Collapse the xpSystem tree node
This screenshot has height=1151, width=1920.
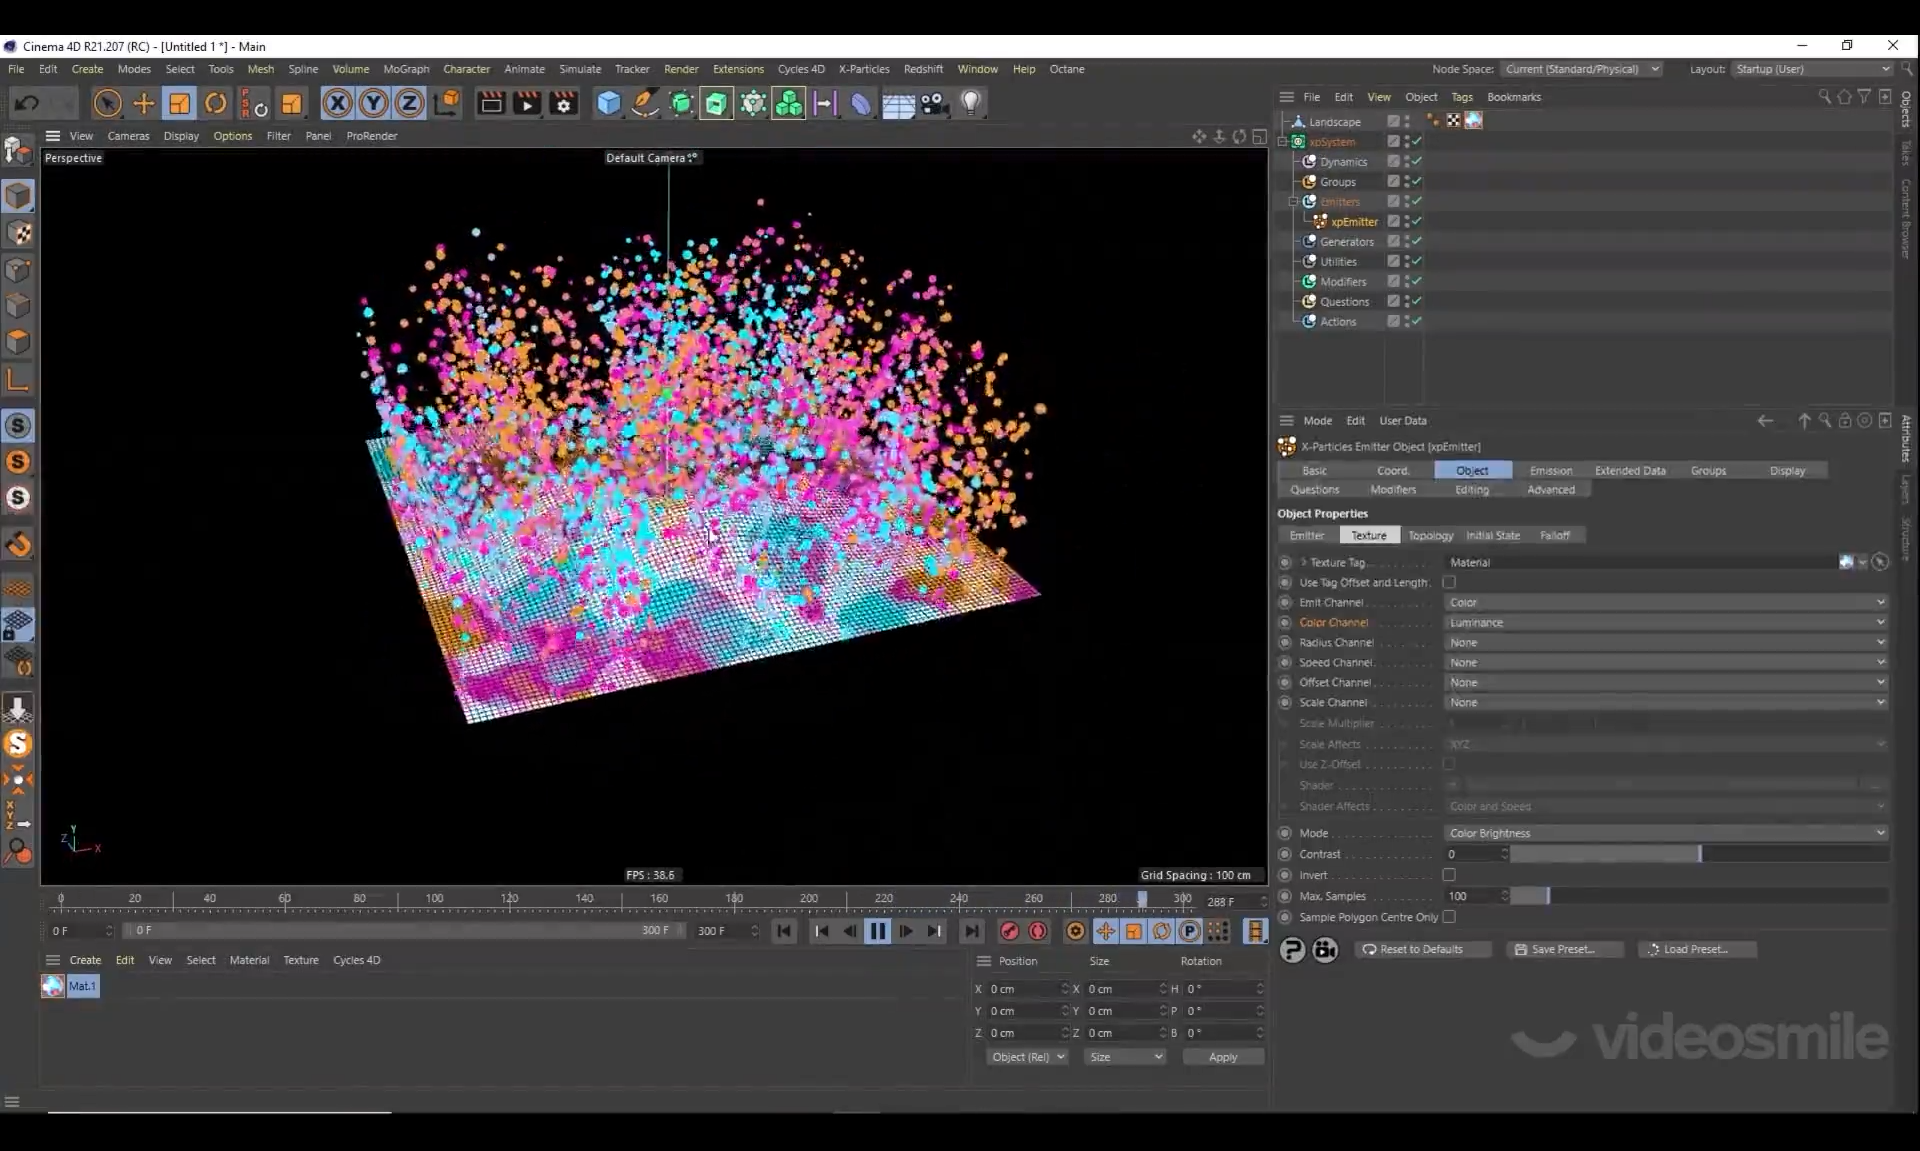[1283, 142]
